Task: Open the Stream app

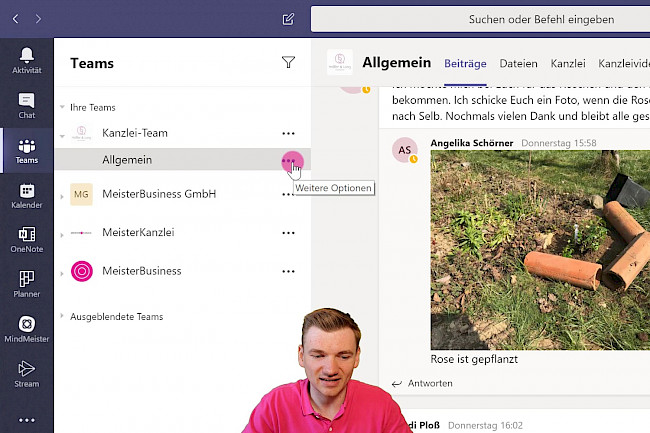Action: pyautogui.click(x=26, y=375)
